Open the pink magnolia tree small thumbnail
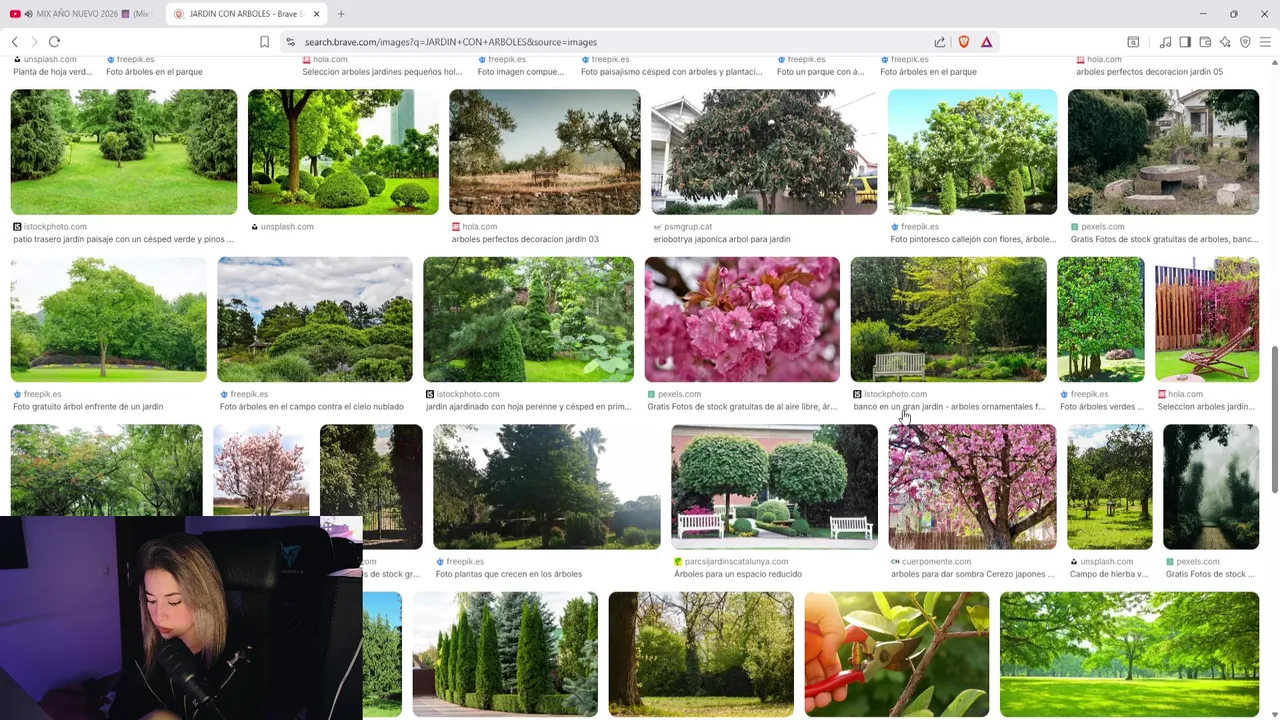Viewport: 1280px width, 720px height. pyautogui.click(x=261, y=470)
